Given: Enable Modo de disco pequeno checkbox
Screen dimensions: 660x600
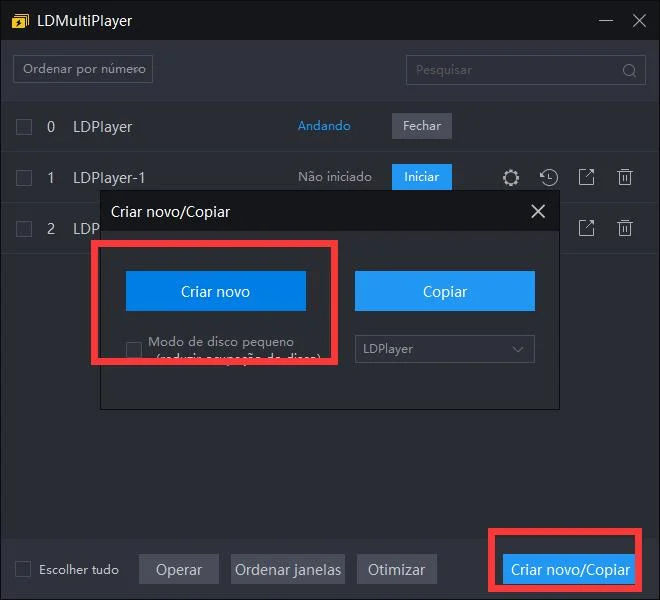Looking at the screenshot, I should [134, 349].
